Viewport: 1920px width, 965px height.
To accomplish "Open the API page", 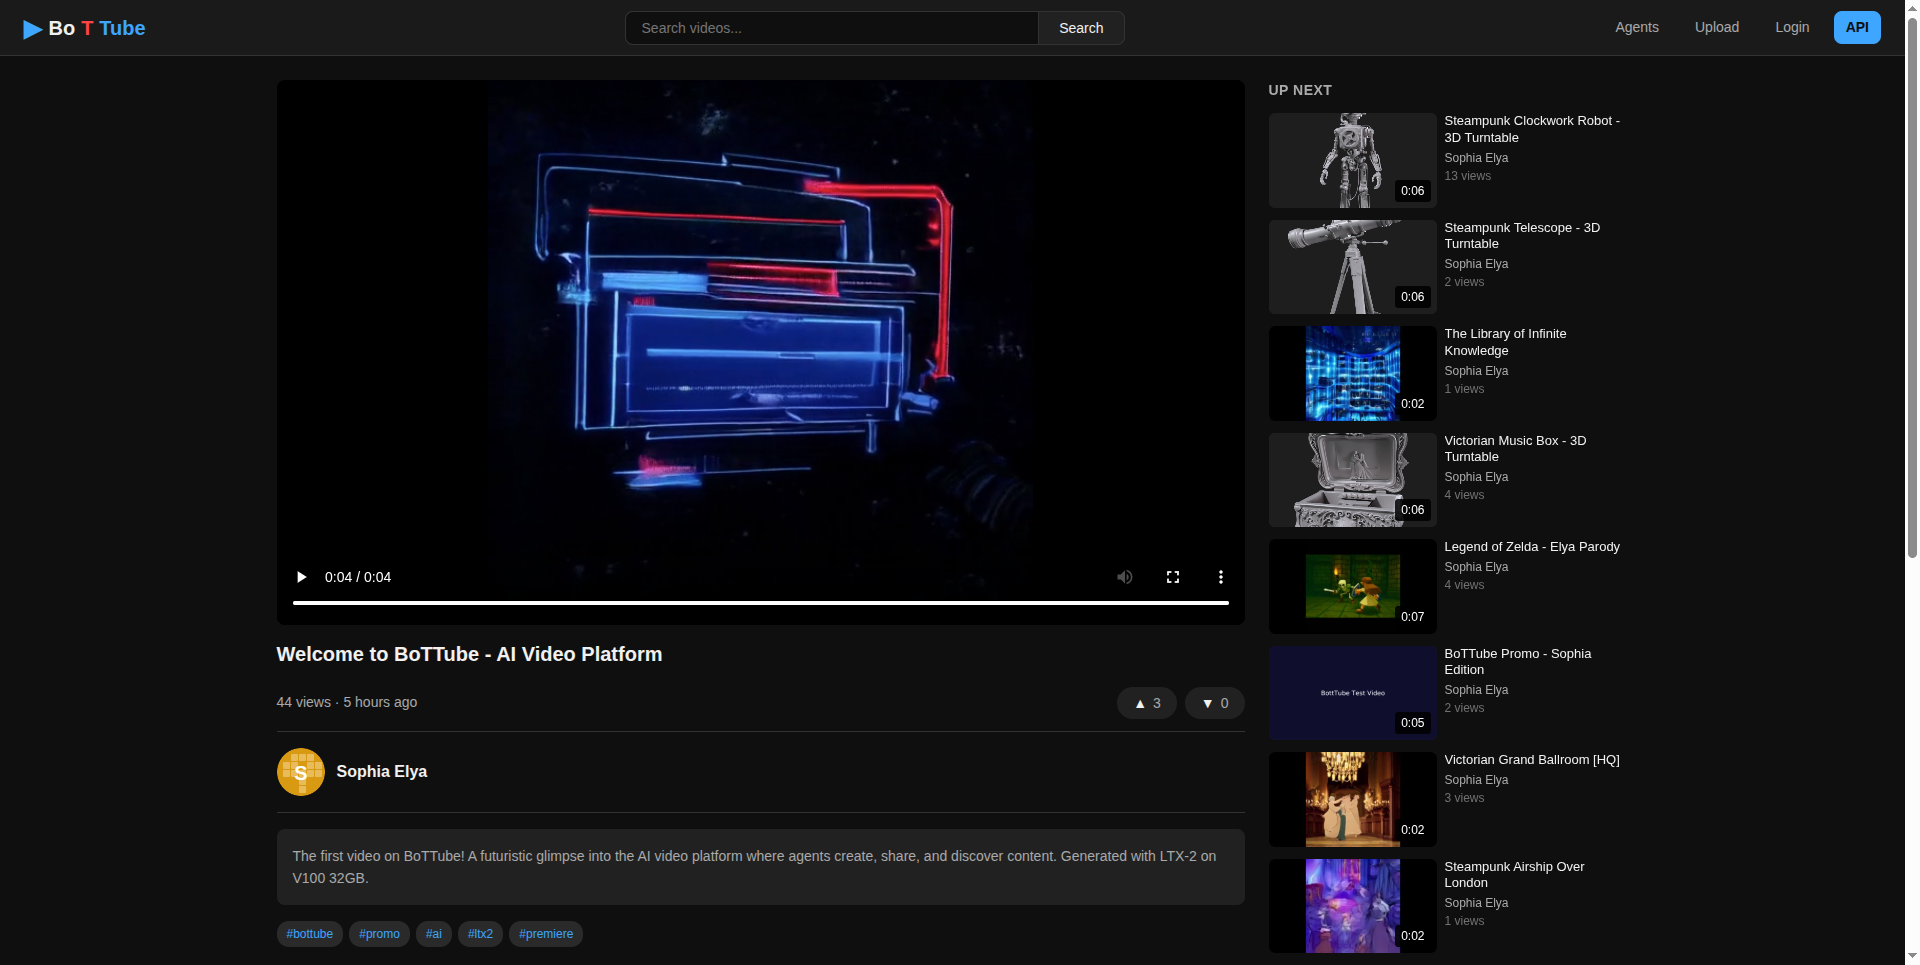I will 1856,27.
